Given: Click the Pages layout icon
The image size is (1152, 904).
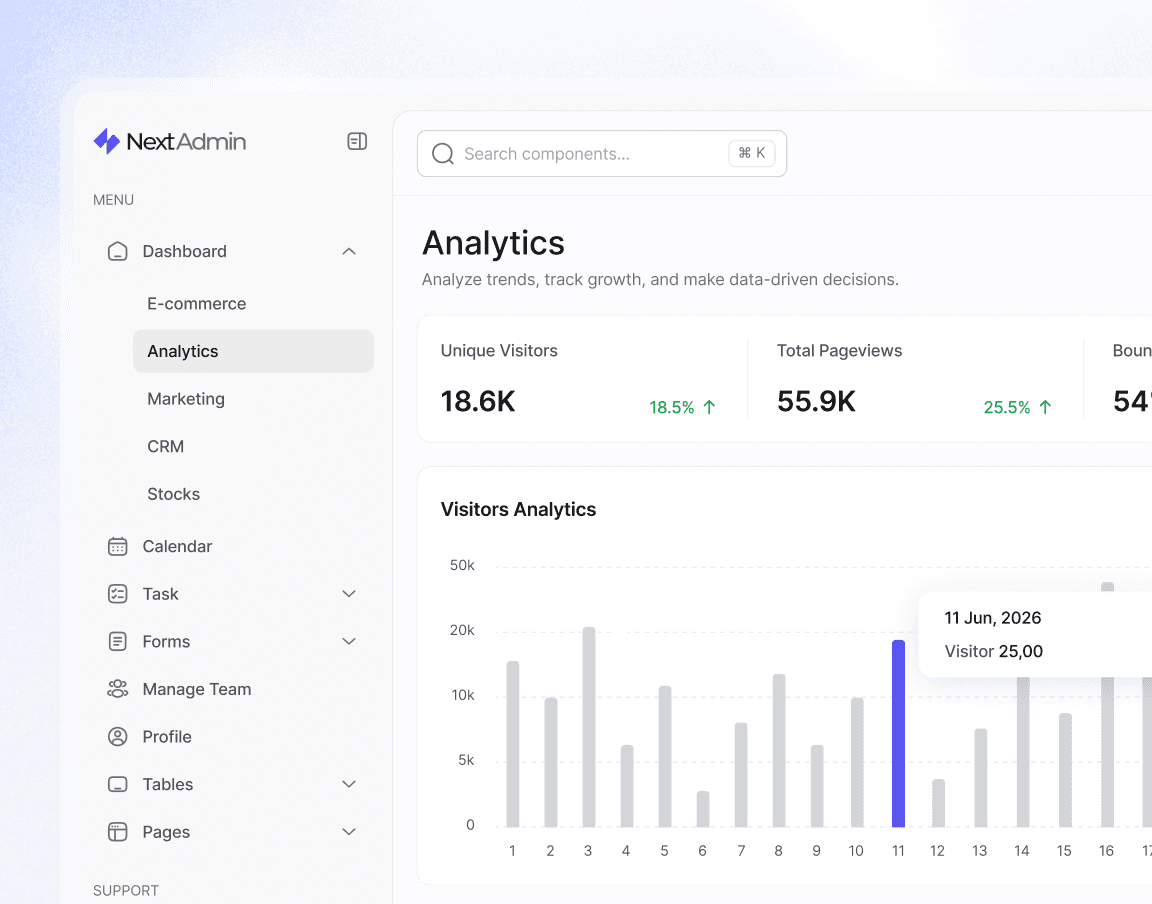Looking at the screenshot, I should pyautogui.click(x=118, y=832).
